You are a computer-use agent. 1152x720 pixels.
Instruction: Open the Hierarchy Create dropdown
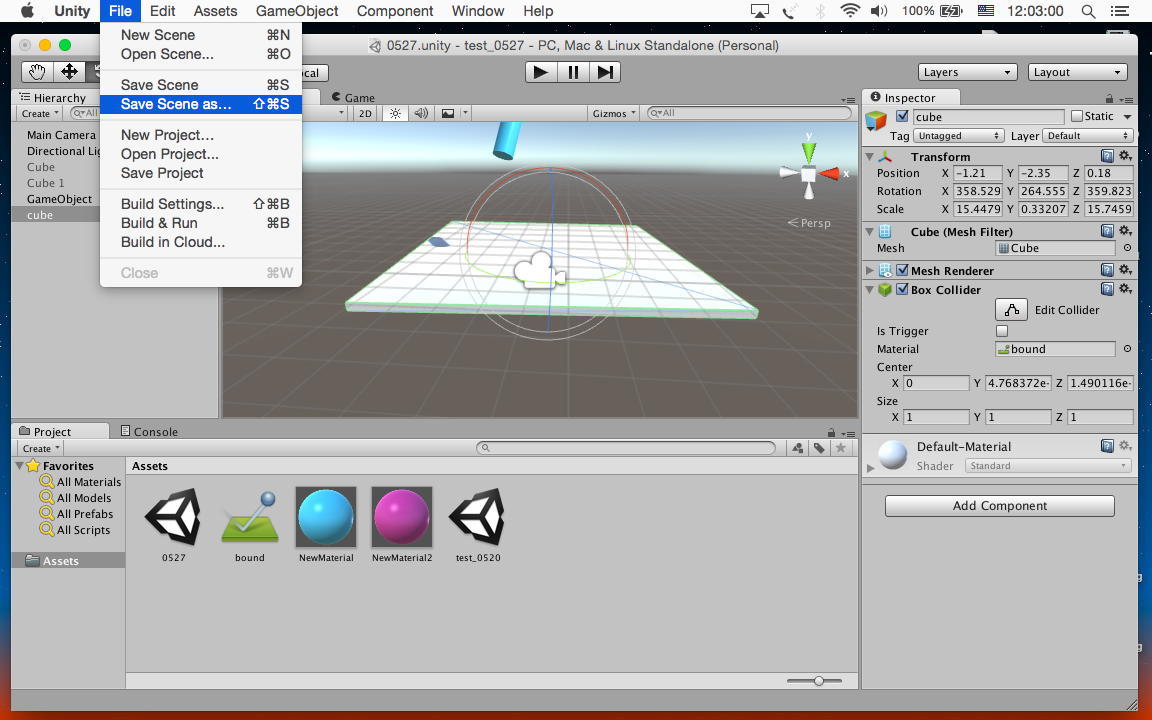[x=40, y=113]
